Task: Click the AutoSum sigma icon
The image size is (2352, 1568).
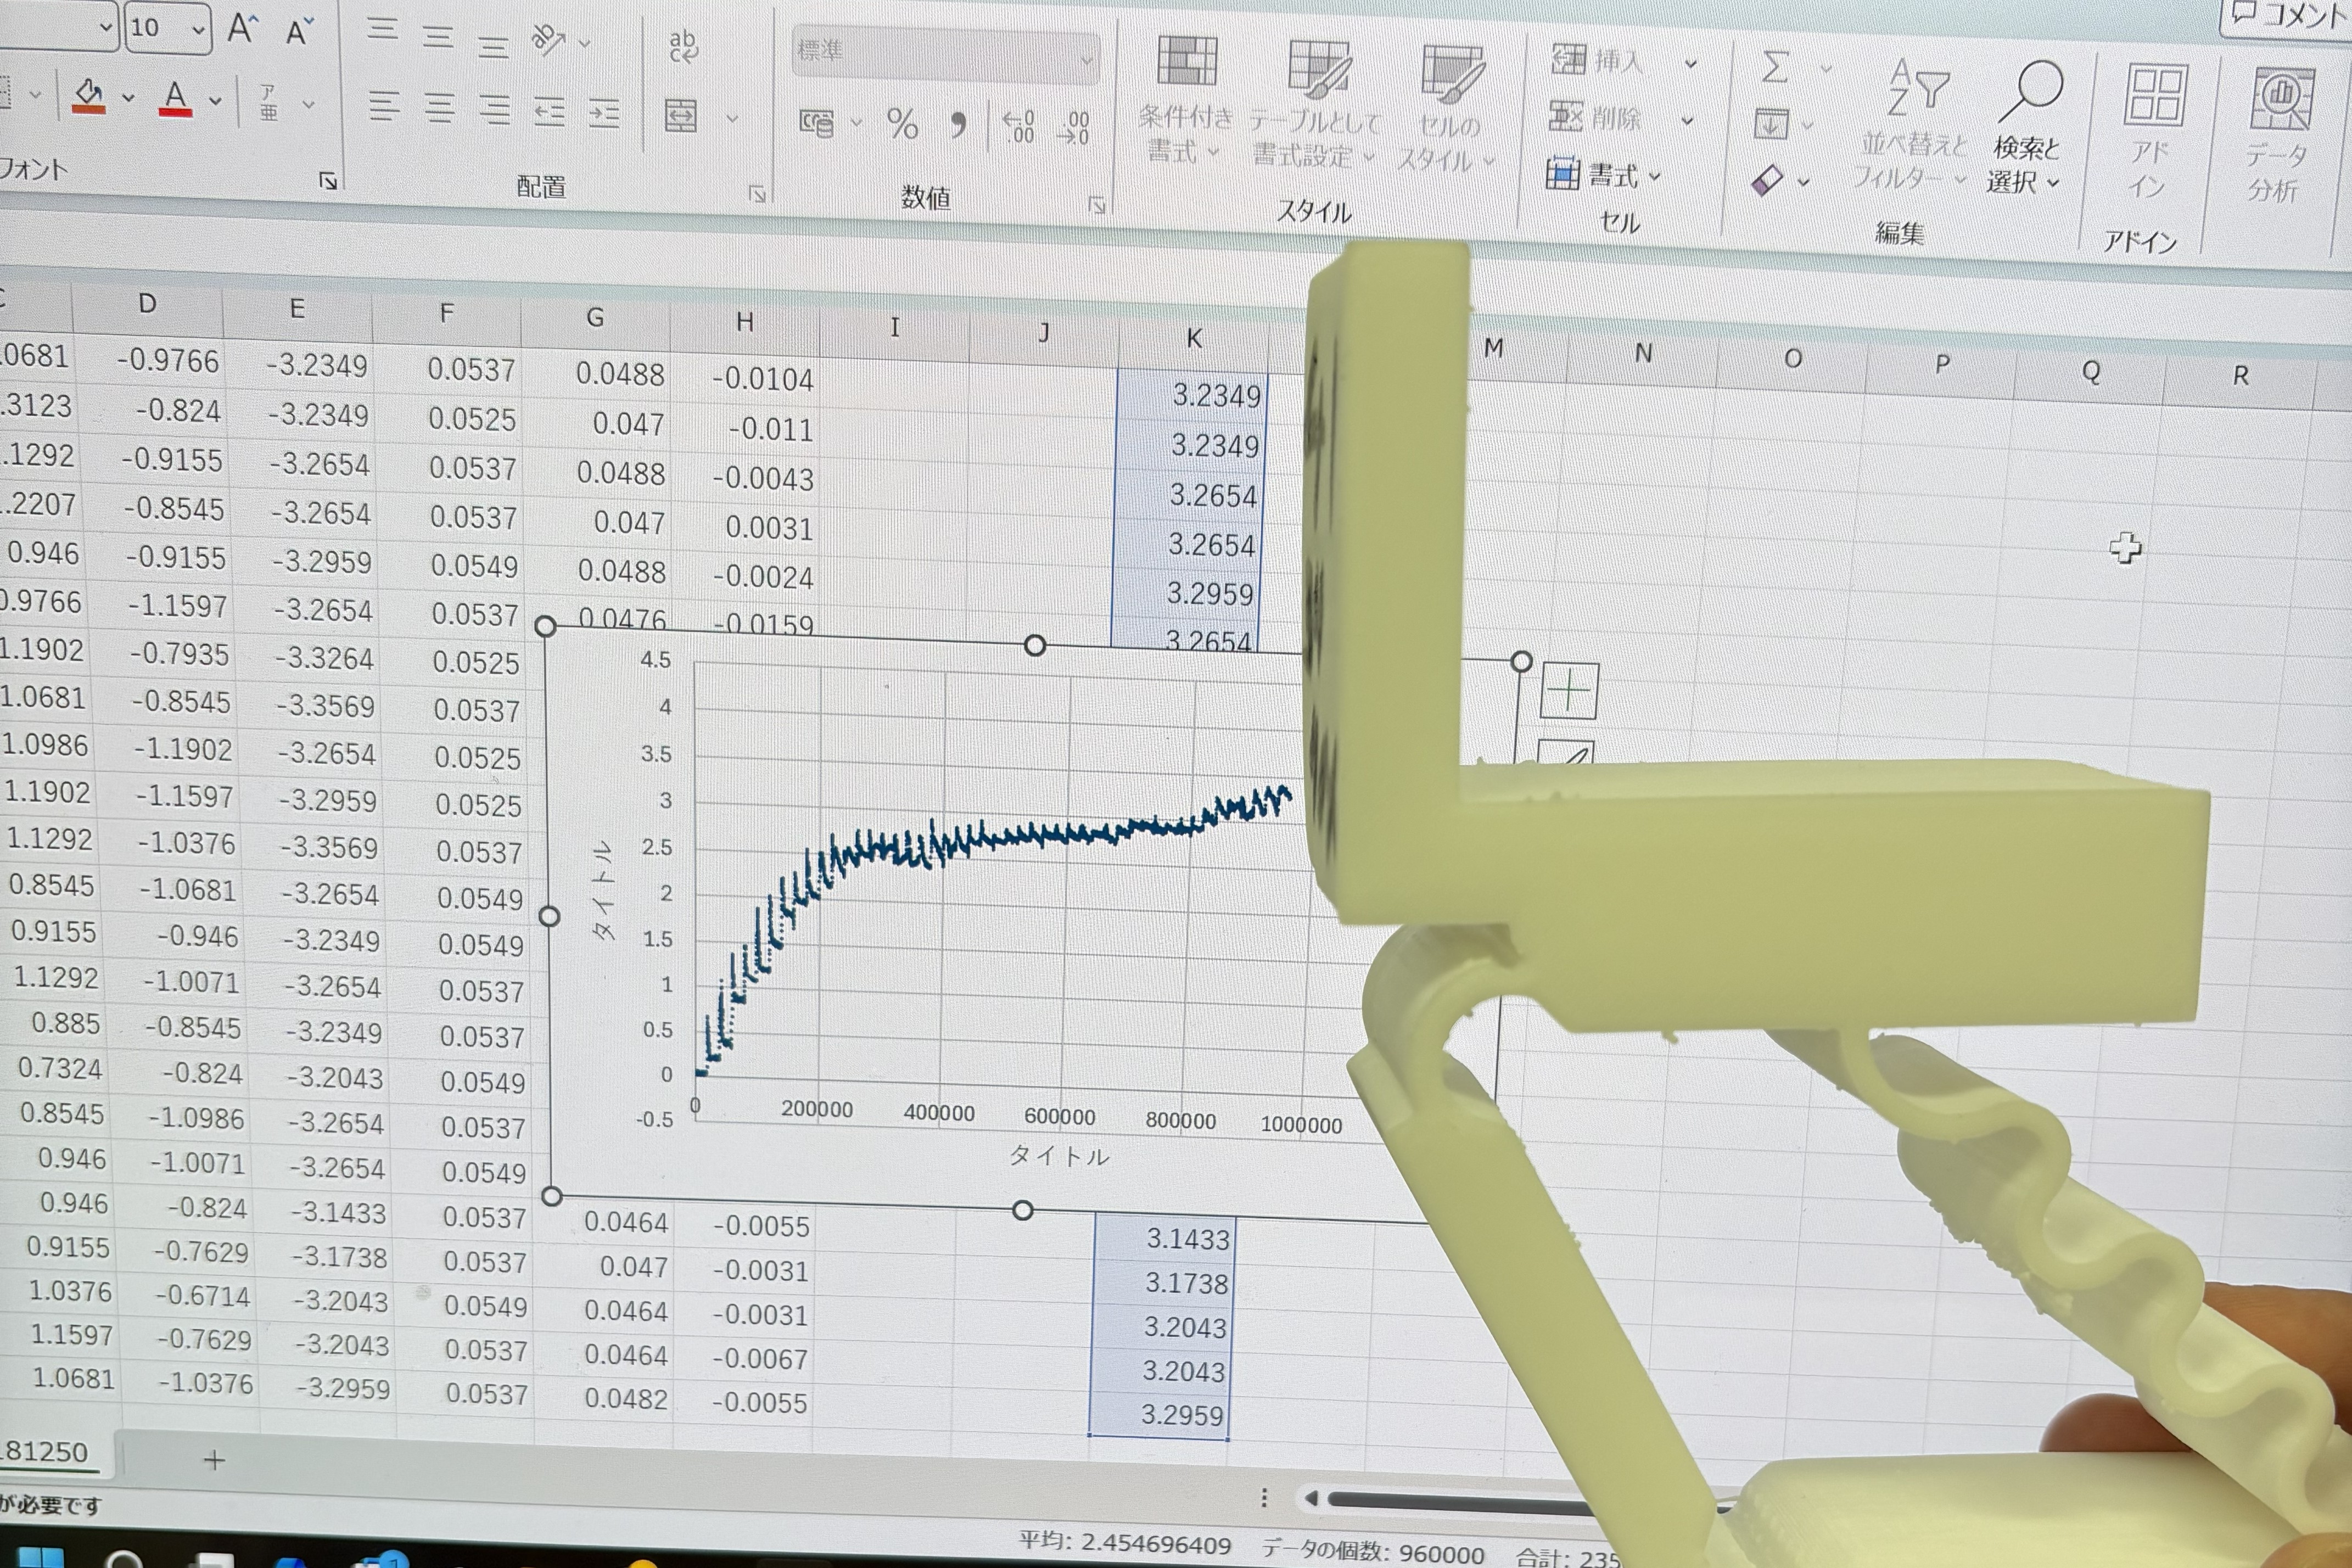Action: click(x=1775, y=68)
